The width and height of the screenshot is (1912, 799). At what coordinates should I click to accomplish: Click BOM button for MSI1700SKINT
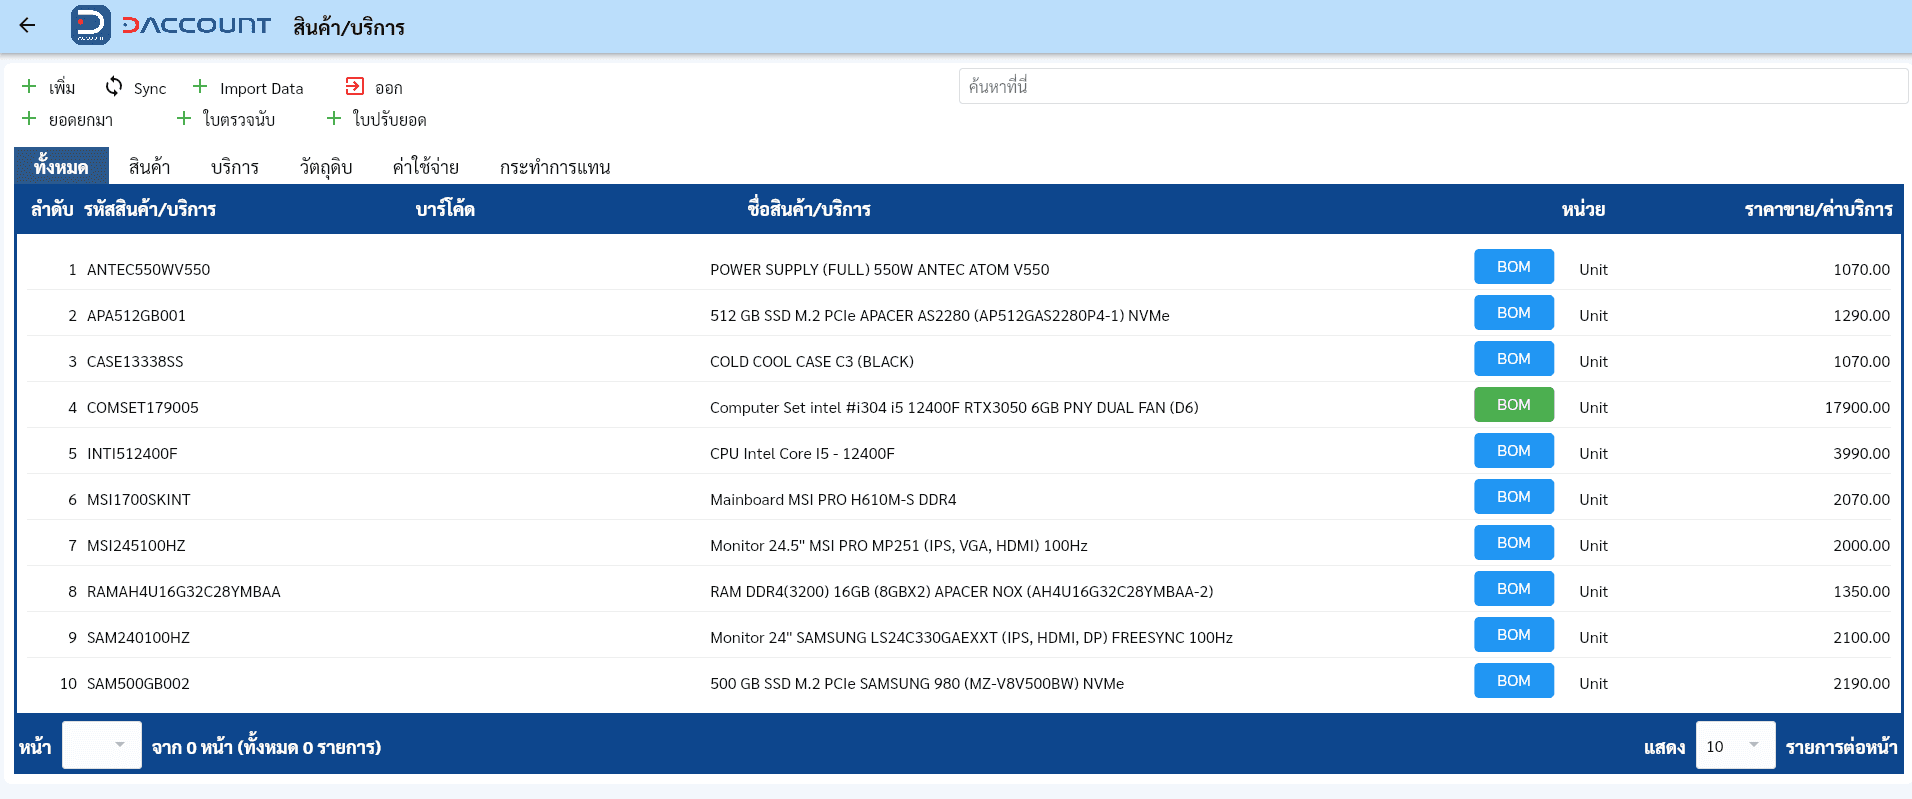tap(1514, 497)
